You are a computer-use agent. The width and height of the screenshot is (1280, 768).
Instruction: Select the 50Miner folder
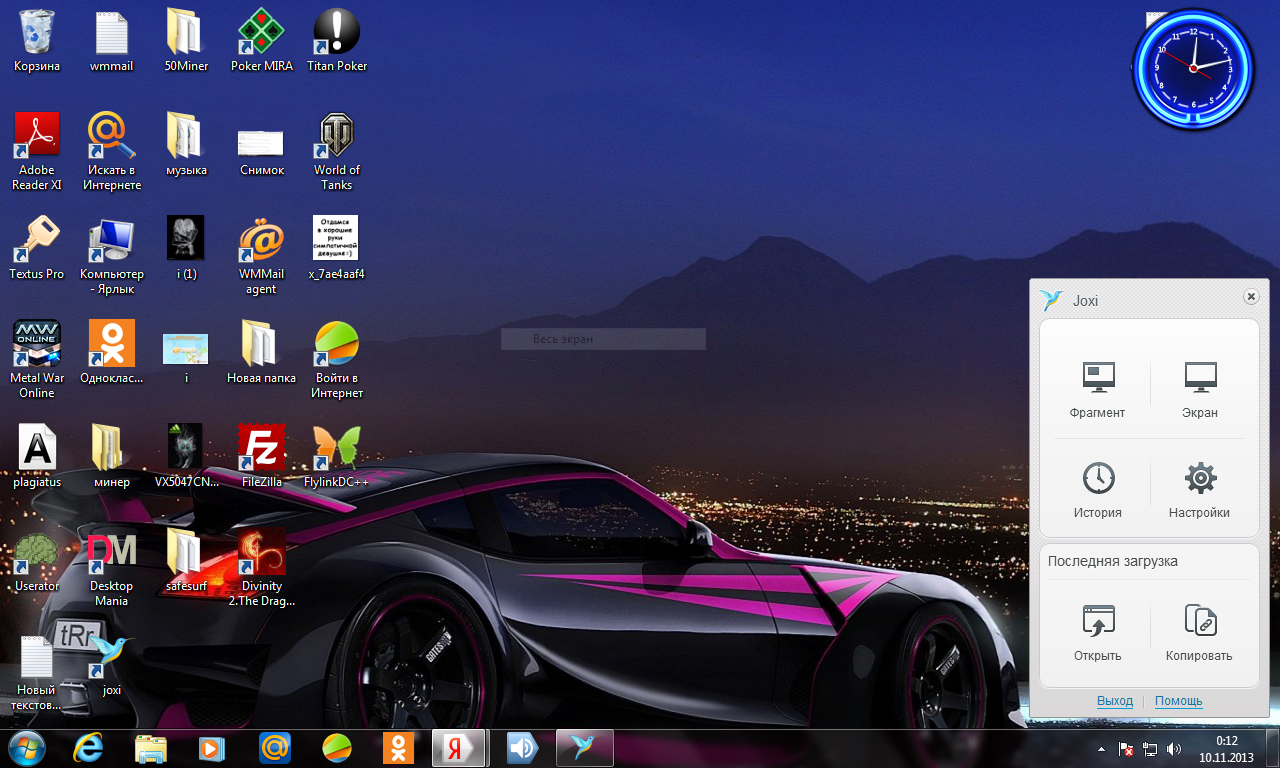click(x=187, y=41)
